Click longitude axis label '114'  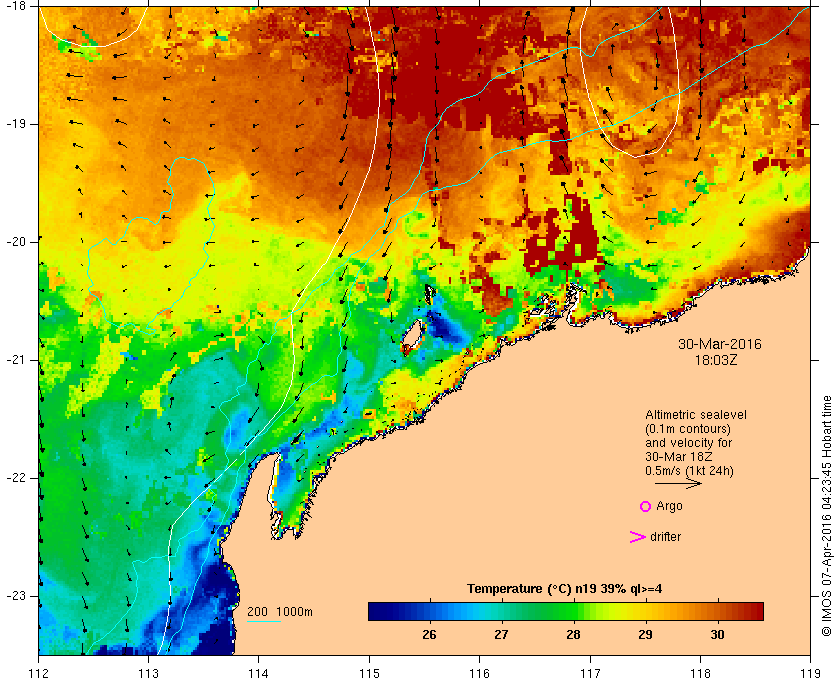(259, 673)
